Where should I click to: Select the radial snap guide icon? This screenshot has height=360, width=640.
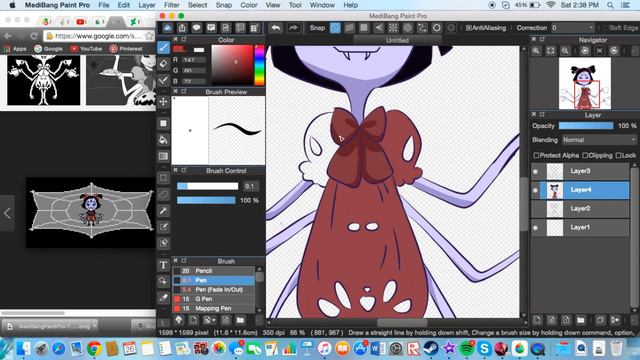[x=393, y=28]
